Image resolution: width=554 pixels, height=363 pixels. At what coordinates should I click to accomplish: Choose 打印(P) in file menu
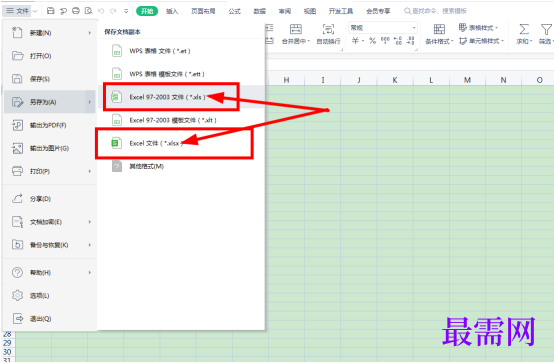(50, 171)
